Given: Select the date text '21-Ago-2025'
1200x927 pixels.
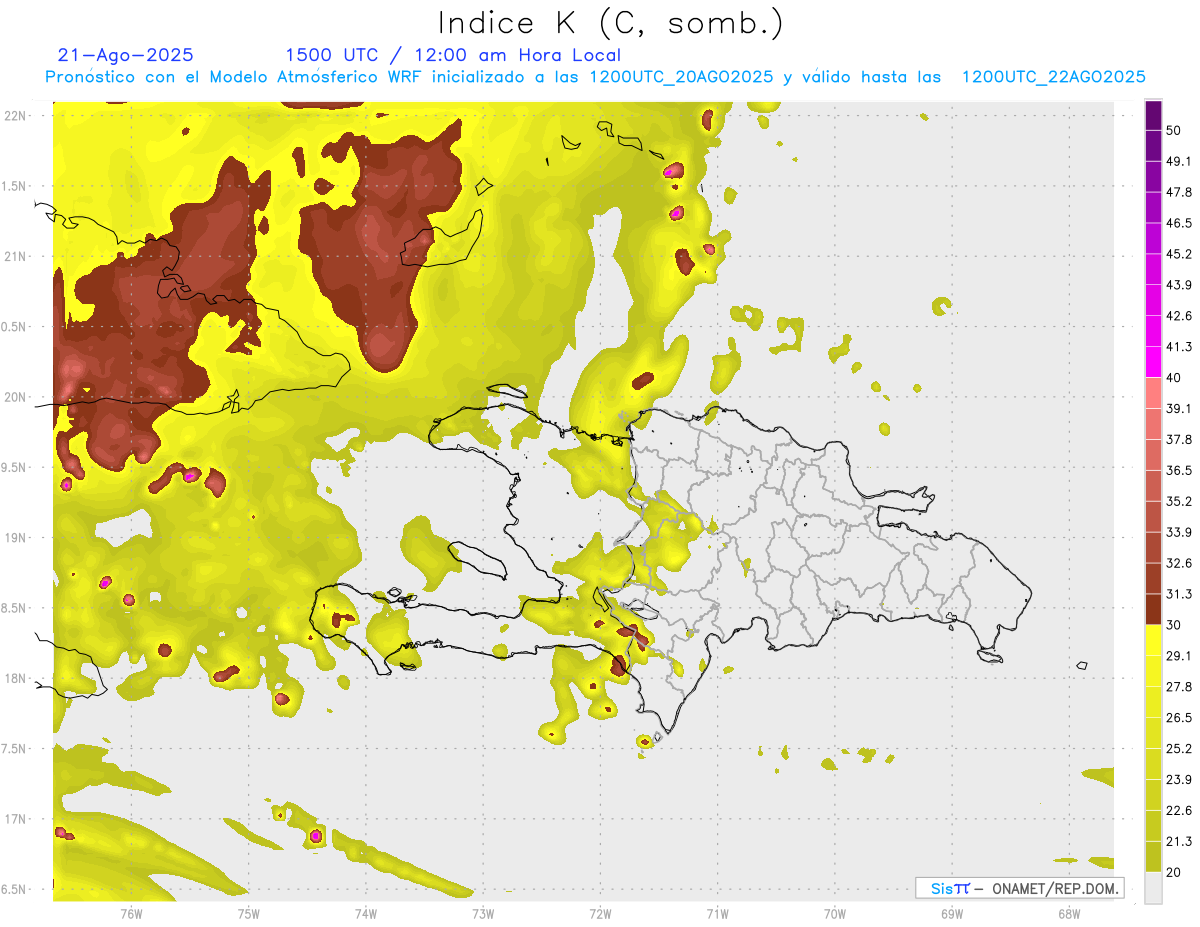Looking at the screenshot, I should coord(125,55).
